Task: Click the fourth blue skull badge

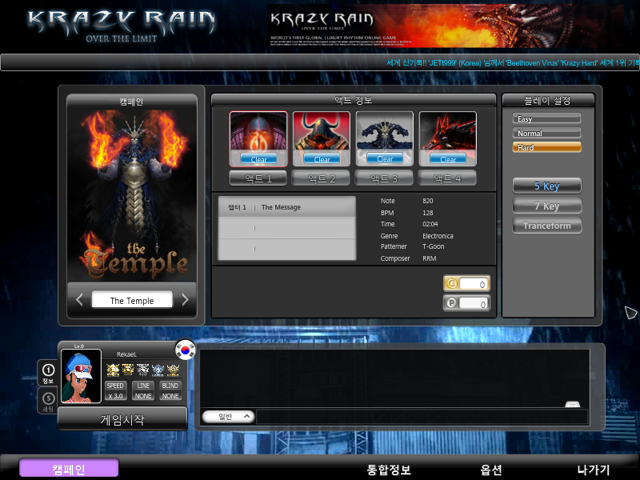Action: point(158,370)
